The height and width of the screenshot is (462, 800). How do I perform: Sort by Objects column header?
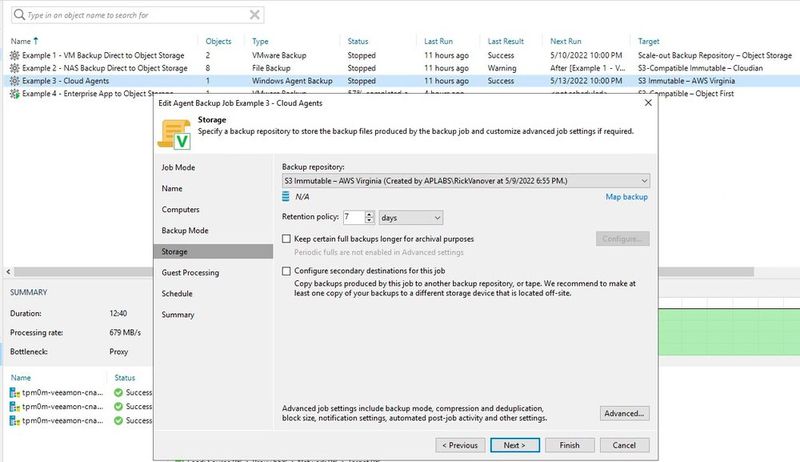[x=218, y=41]
